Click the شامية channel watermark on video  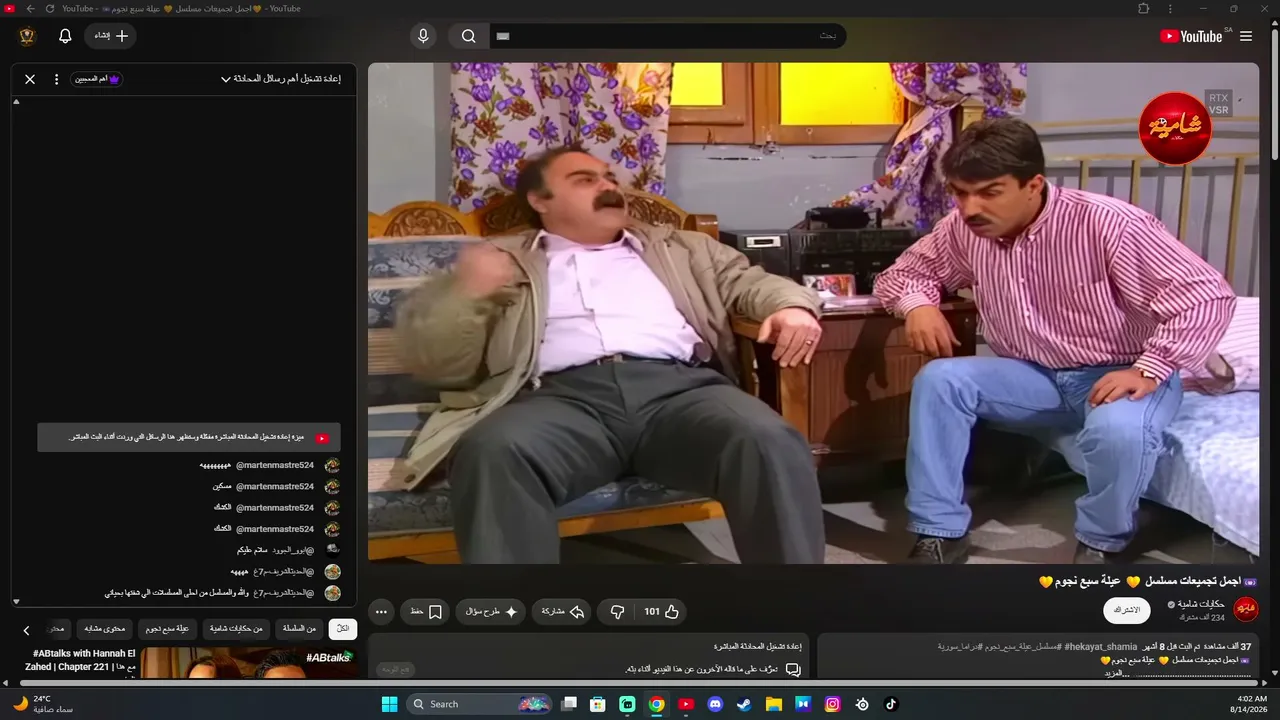pyautogui.click(x=1175, y=128)
